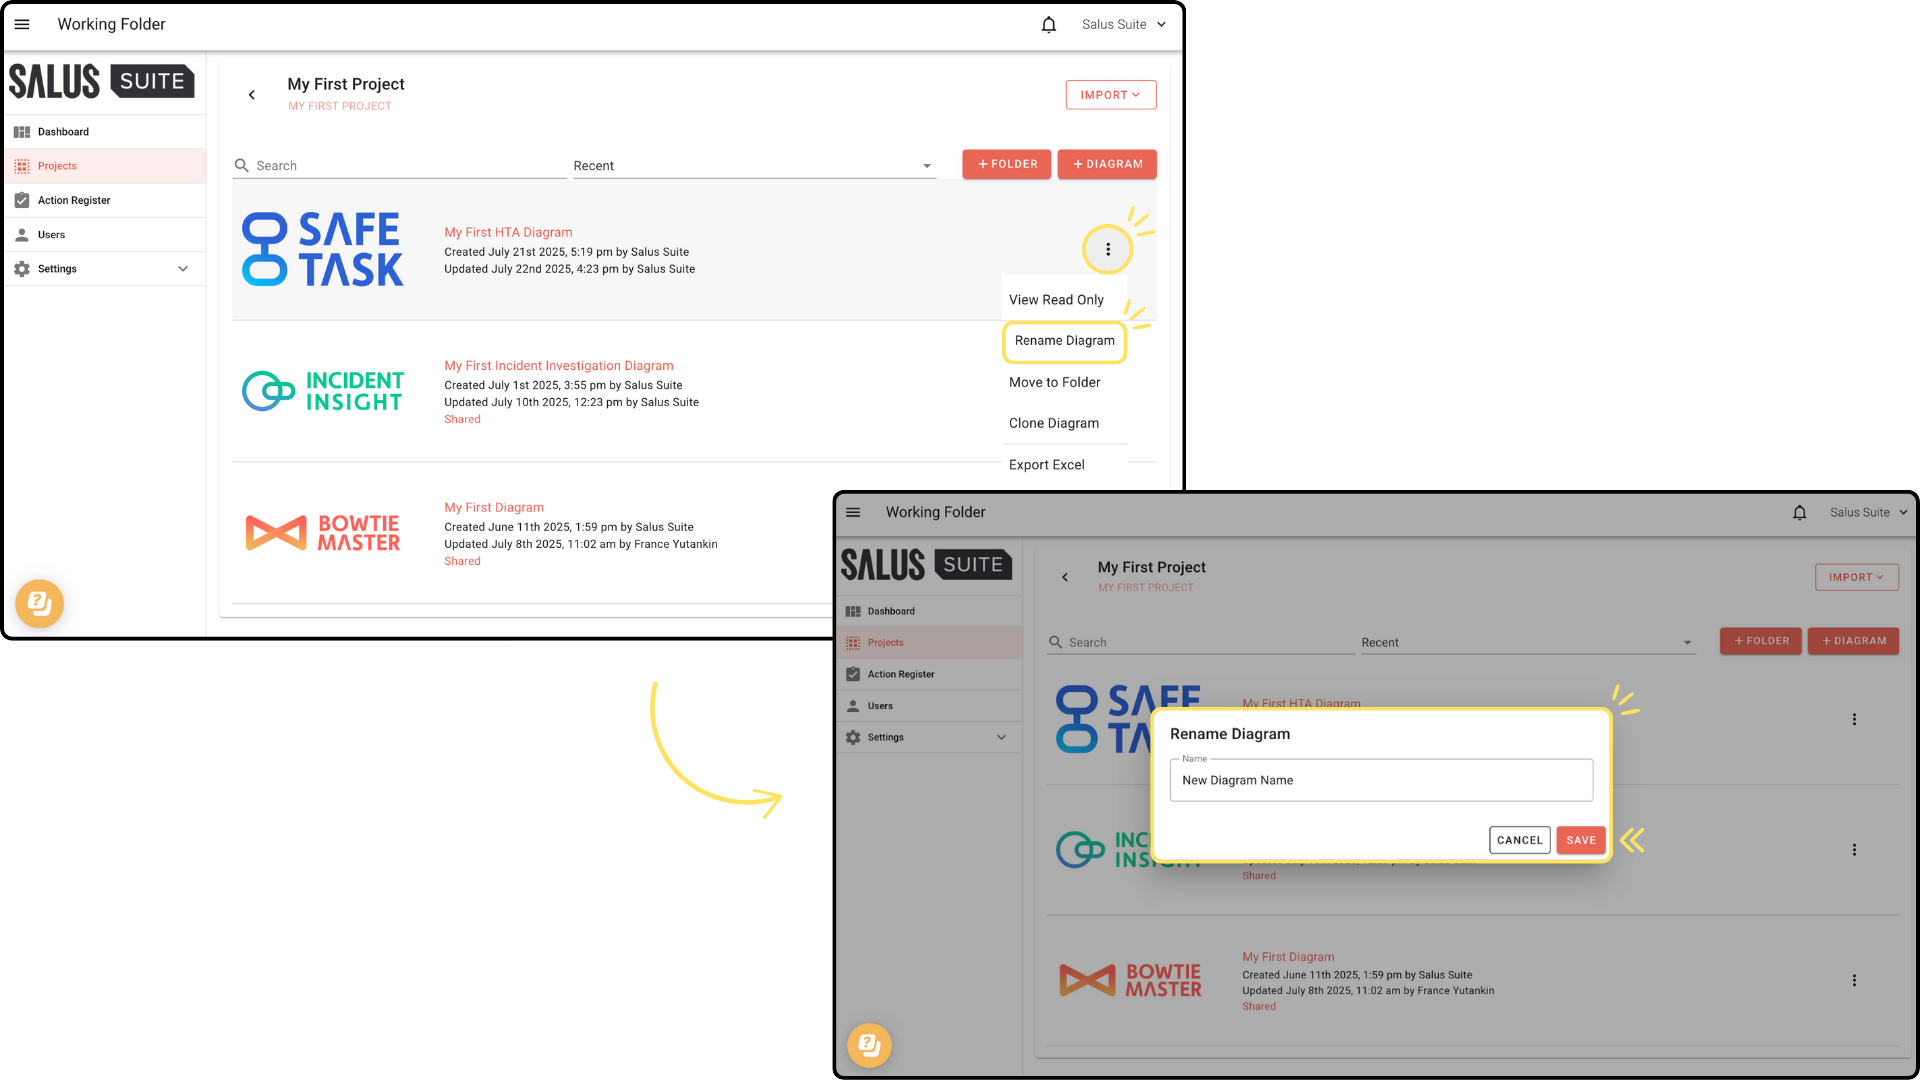Screen dimensions: 1920x1080
Task: Choose Clone Diagram from context menu
Action: 1053,423
